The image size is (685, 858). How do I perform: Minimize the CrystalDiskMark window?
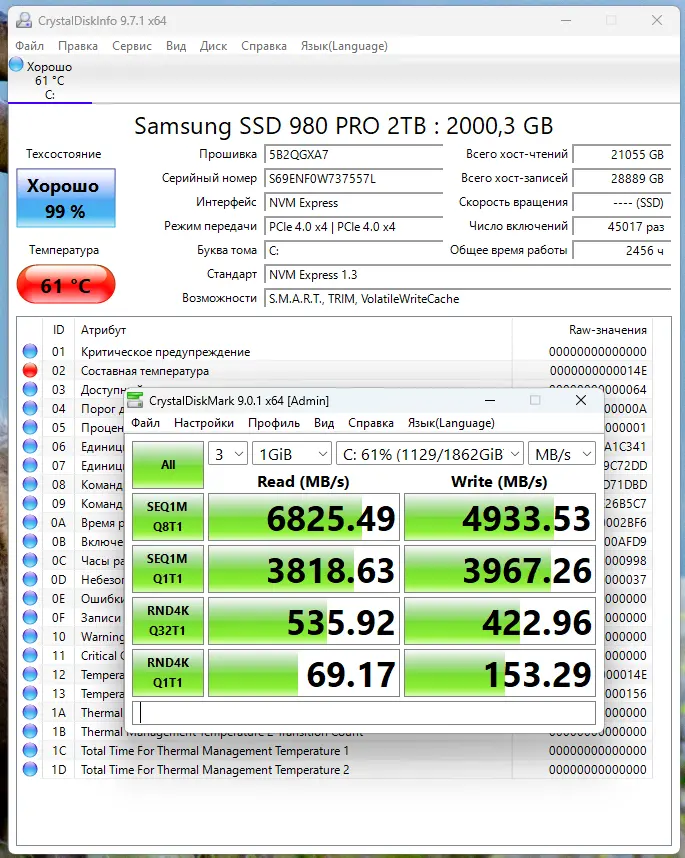click(x=490, y=400)
